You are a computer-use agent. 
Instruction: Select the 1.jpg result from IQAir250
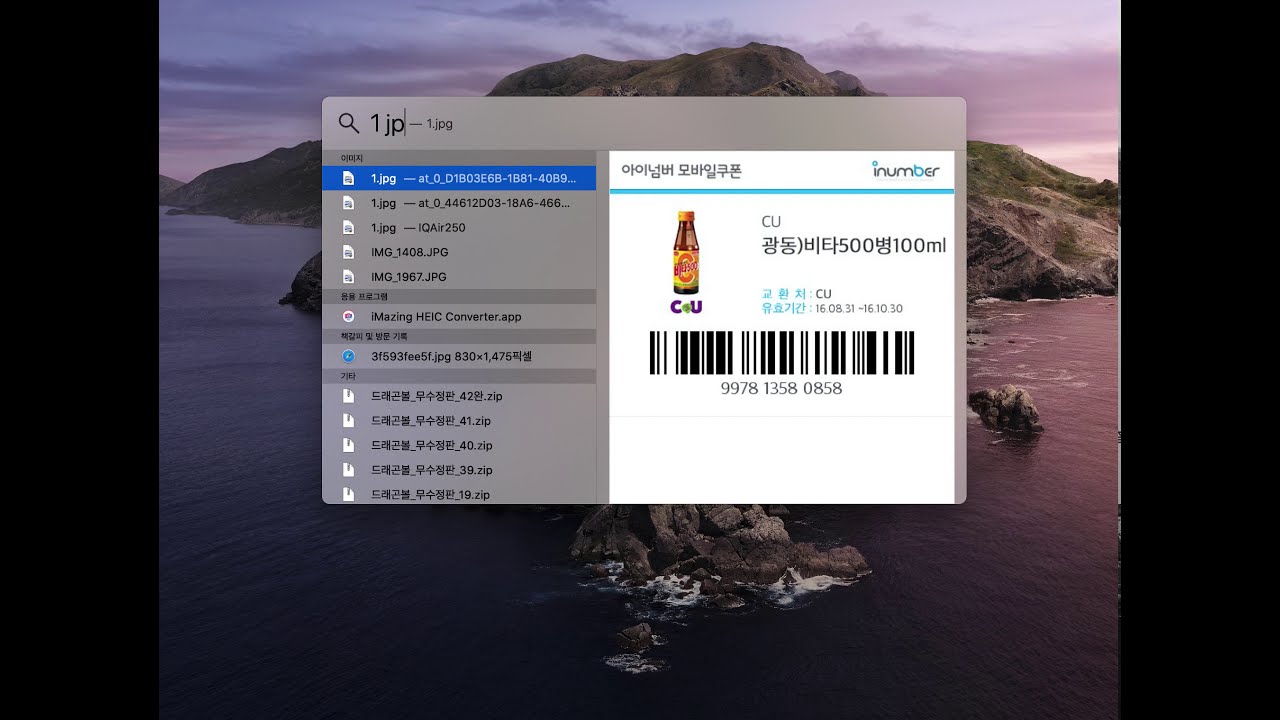pyautogui.click(x=459, y=227)
